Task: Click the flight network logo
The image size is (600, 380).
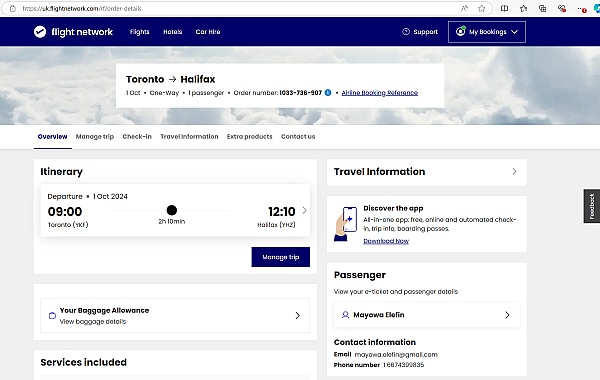Action: [x=73, y=32]
